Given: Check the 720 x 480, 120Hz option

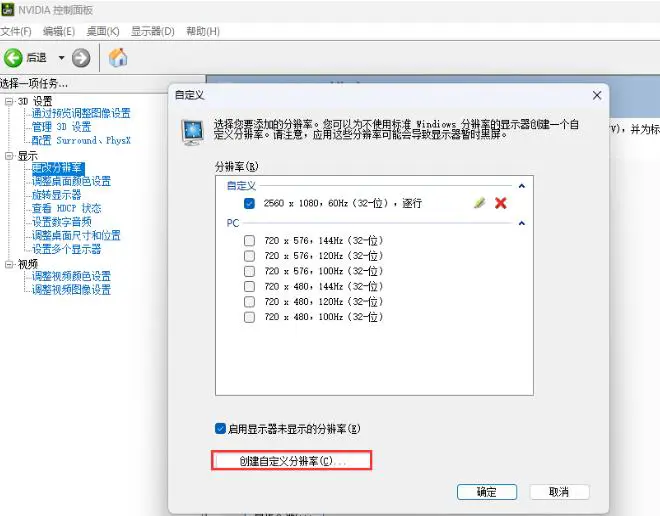Looking at the screenshot, I should coord(249,301).
